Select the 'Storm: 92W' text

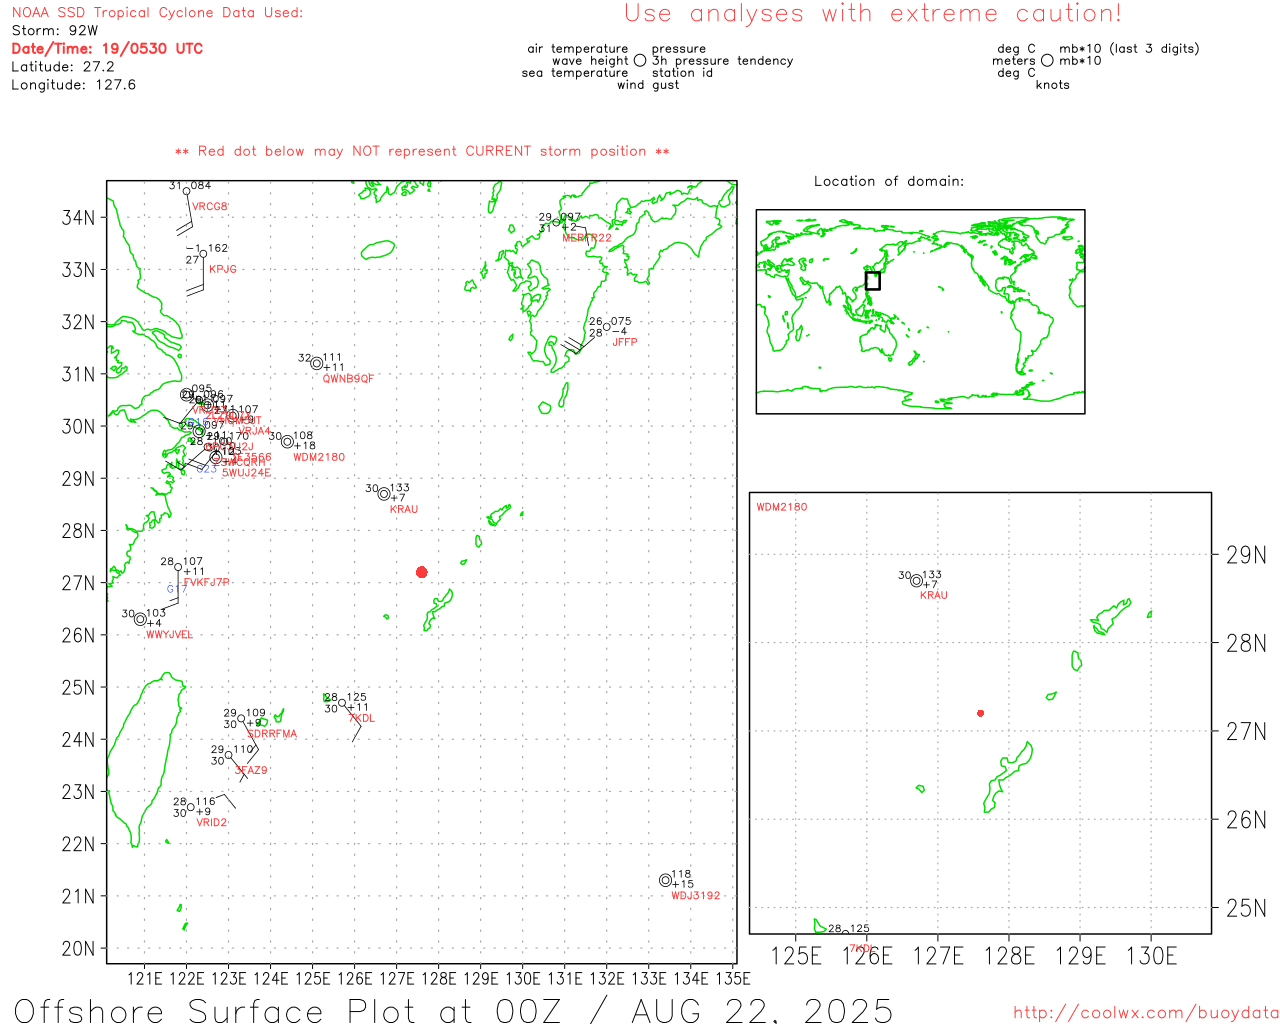click(x=55, y=31)
